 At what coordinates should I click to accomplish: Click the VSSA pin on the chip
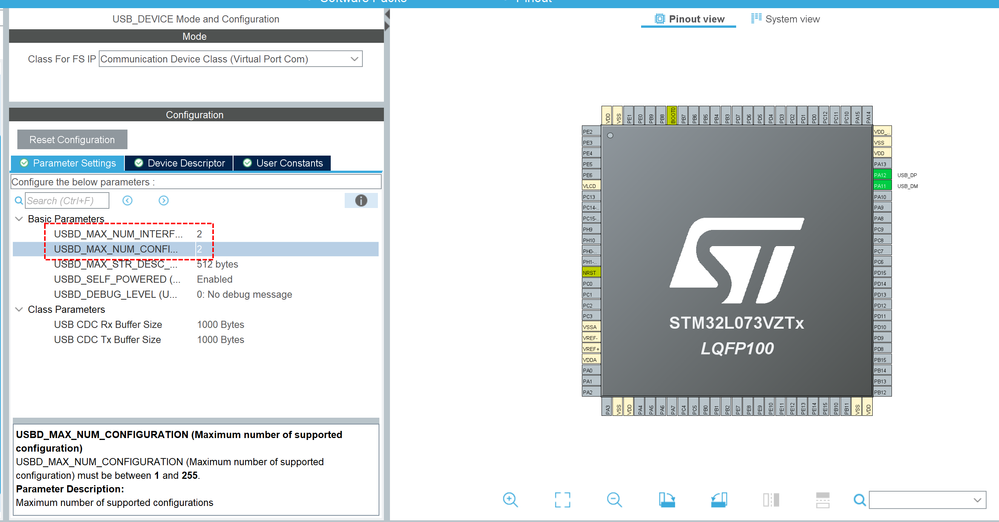point(591,327)
